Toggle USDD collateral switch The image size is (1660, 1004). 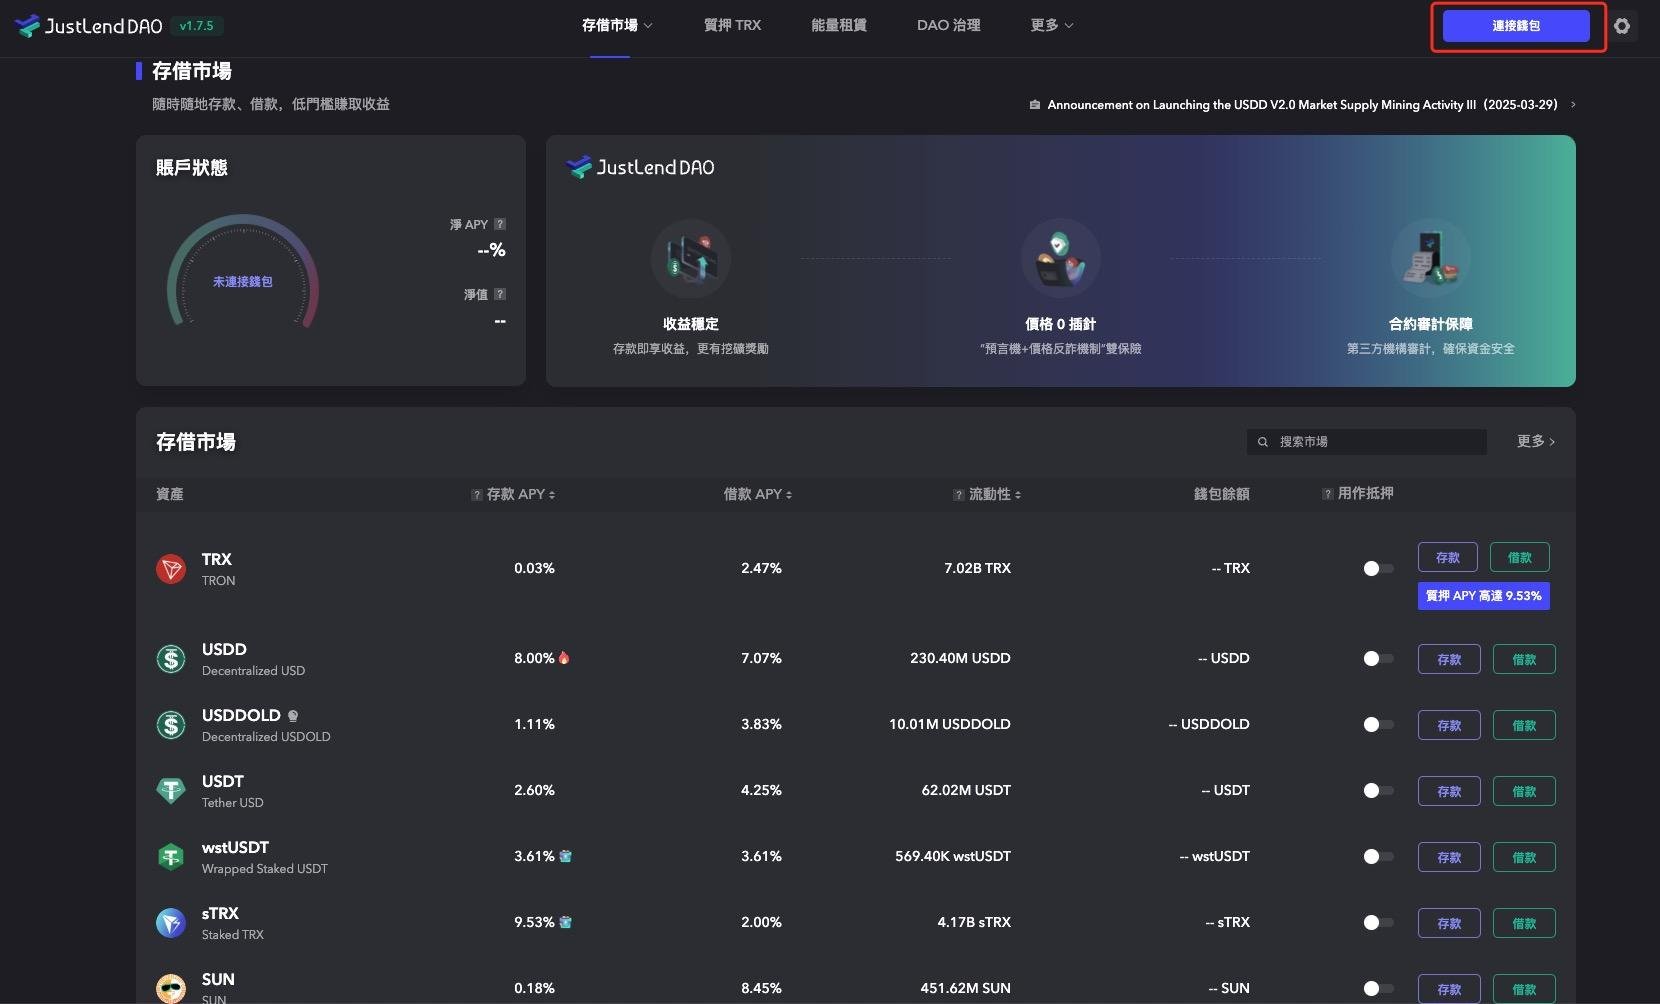coord(1378,659)
